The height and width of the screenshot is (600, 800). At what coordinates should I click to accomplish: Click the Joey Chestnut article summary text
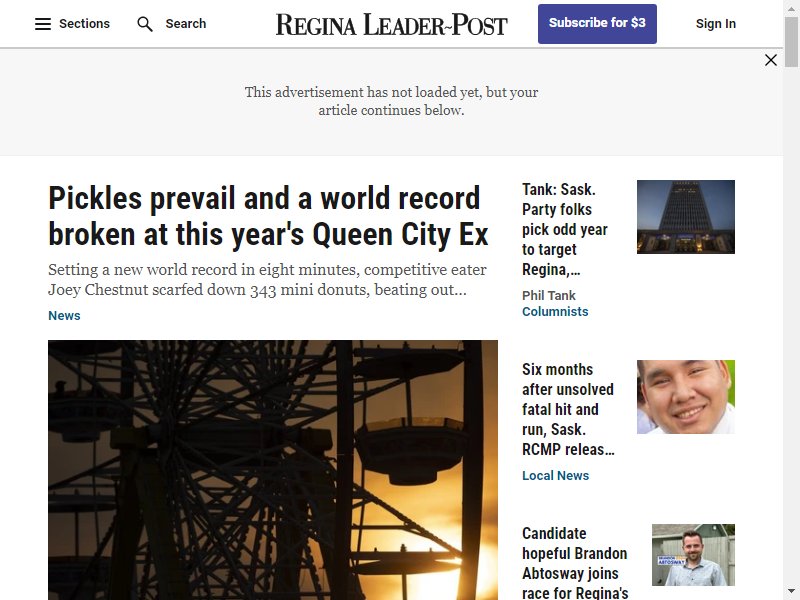click(x=267, y=280)
